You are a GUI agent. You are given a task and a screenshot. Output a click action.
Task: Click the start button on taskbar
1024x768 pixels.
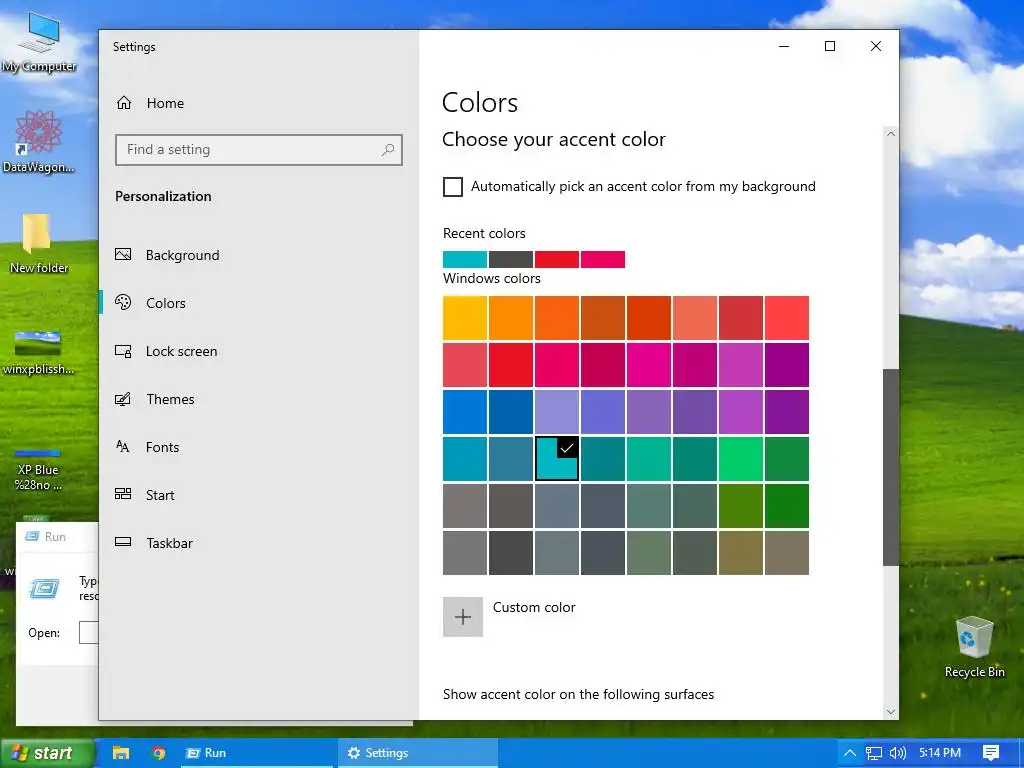(47, 753)
